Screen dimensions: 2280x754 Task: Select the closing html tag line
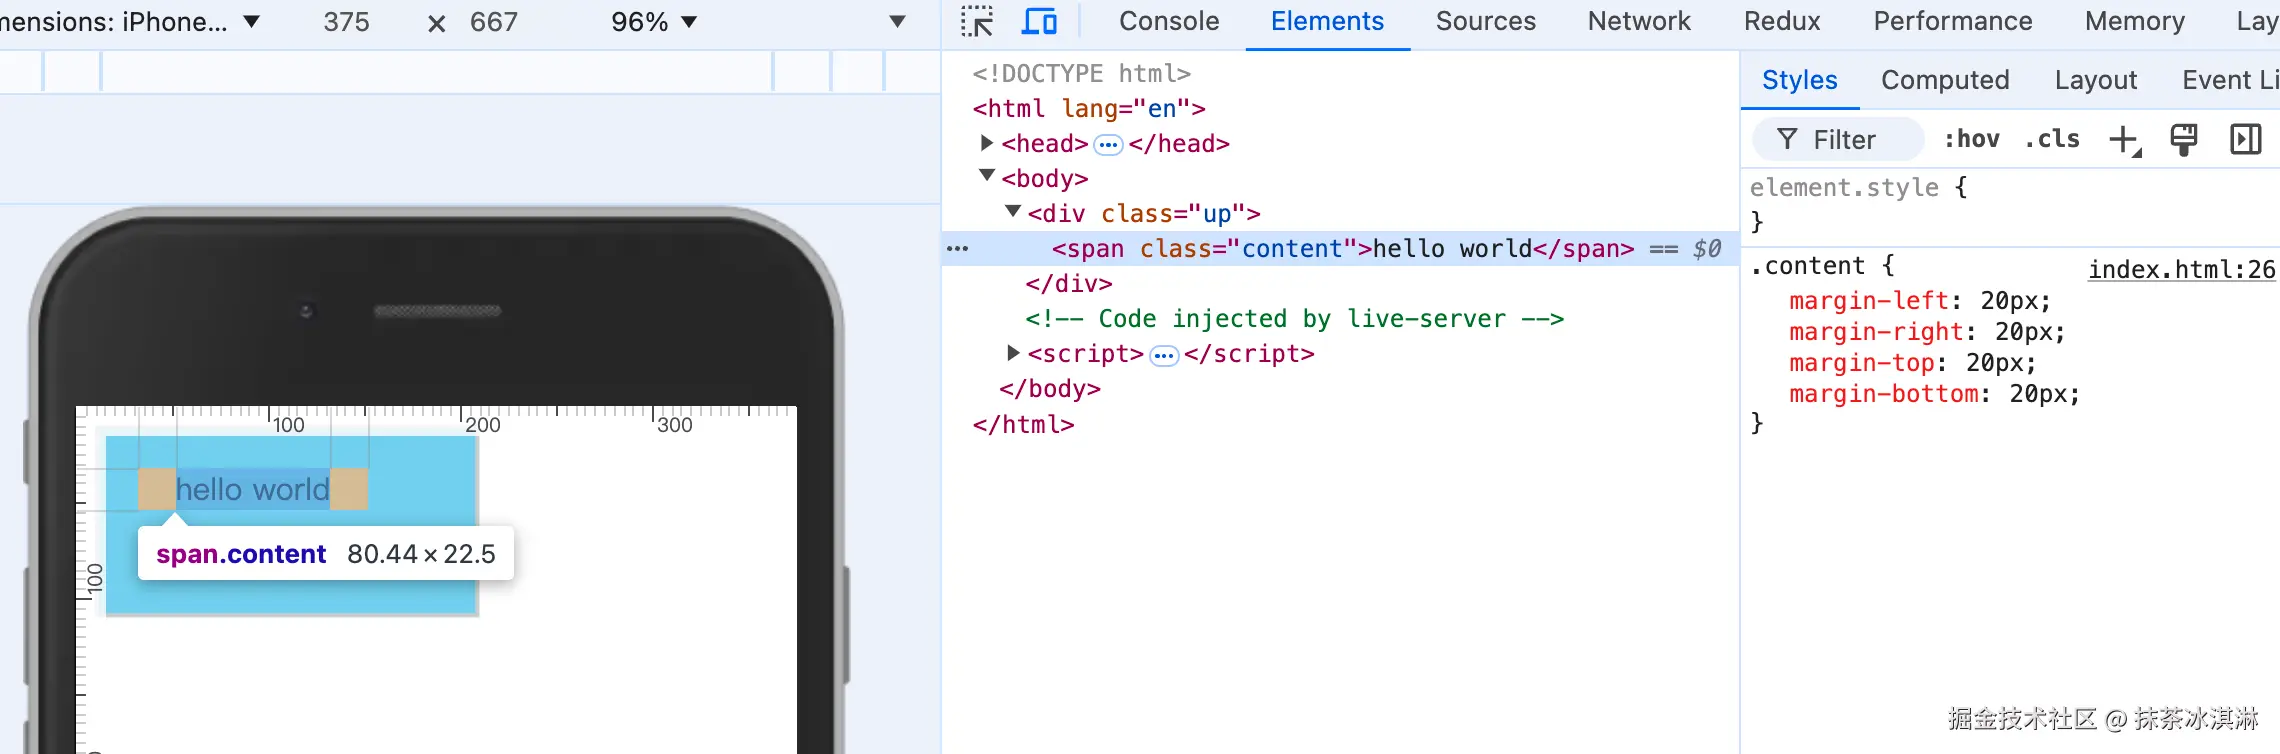pyautogui.click(x=1023, y=424)
